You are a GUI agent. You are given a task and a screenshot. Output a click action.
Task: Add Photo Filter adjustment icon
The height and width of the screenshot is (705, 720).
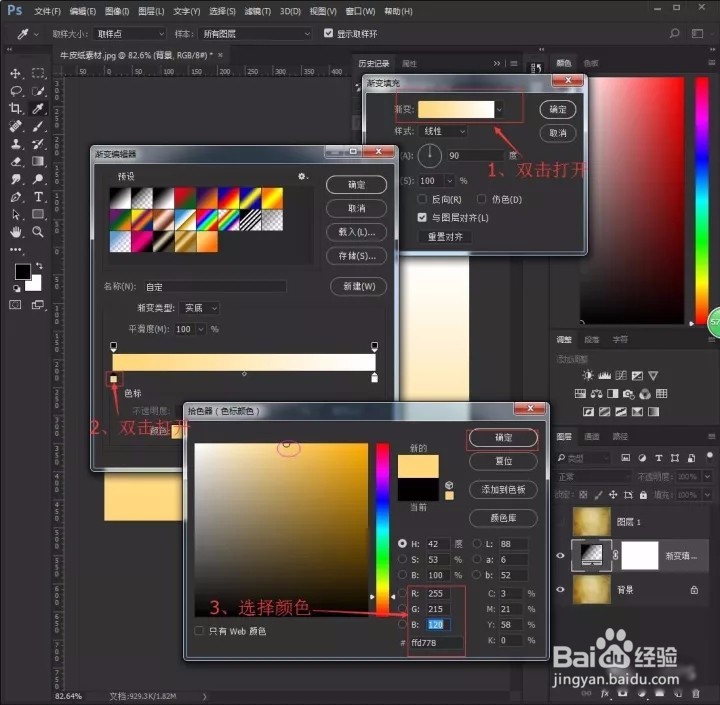(628, 394)
